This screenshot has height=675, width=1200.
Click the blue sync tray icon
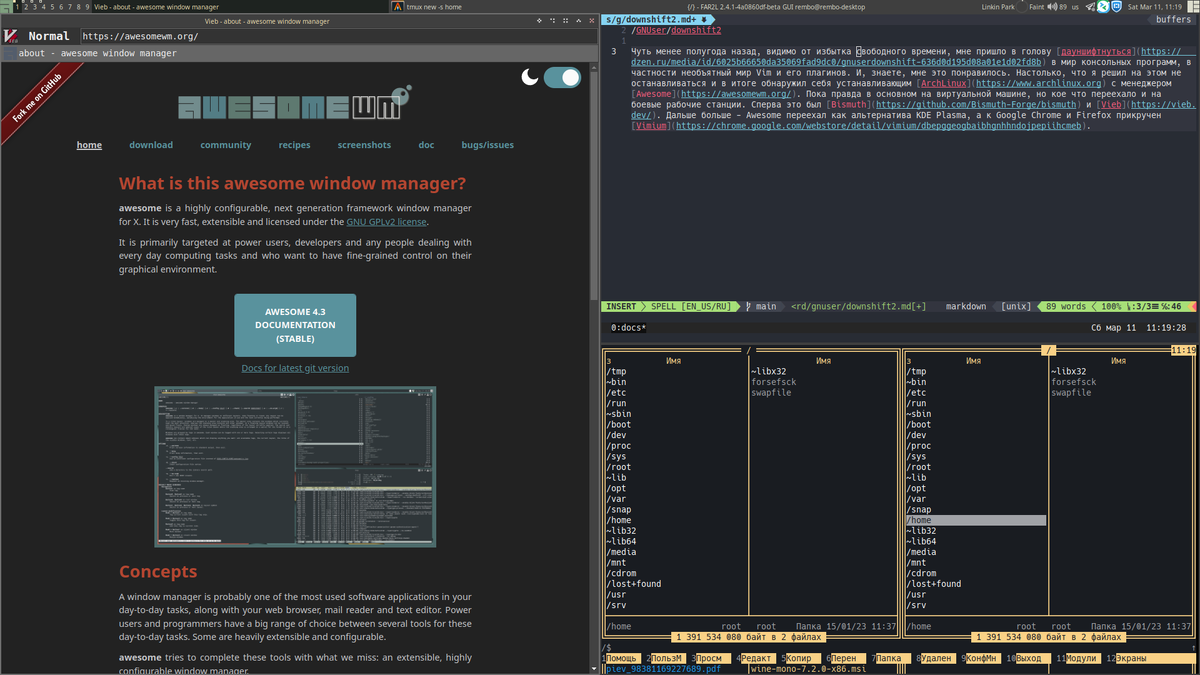(1103, 6)
